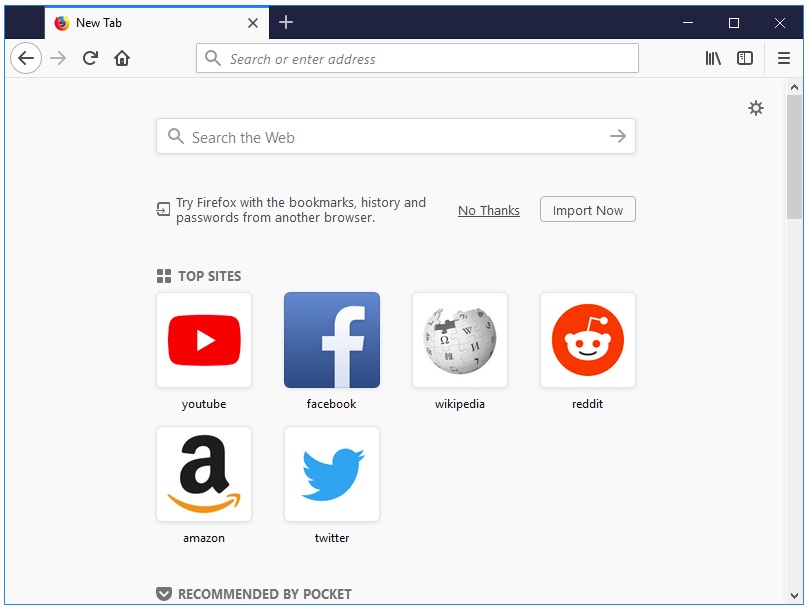Click the Back navigation arrow
This screenshot has width=808, height=616.
[26, 58]
